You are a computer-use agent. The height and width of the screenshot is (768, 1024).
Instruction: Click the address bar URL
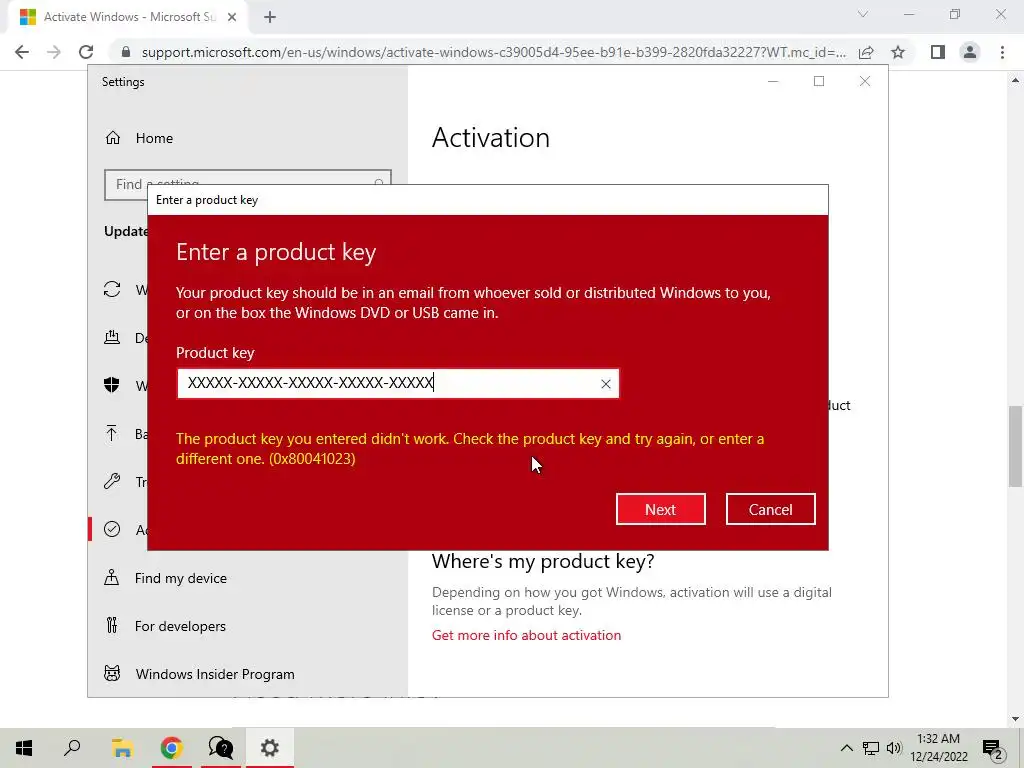(x=493, y=52)
